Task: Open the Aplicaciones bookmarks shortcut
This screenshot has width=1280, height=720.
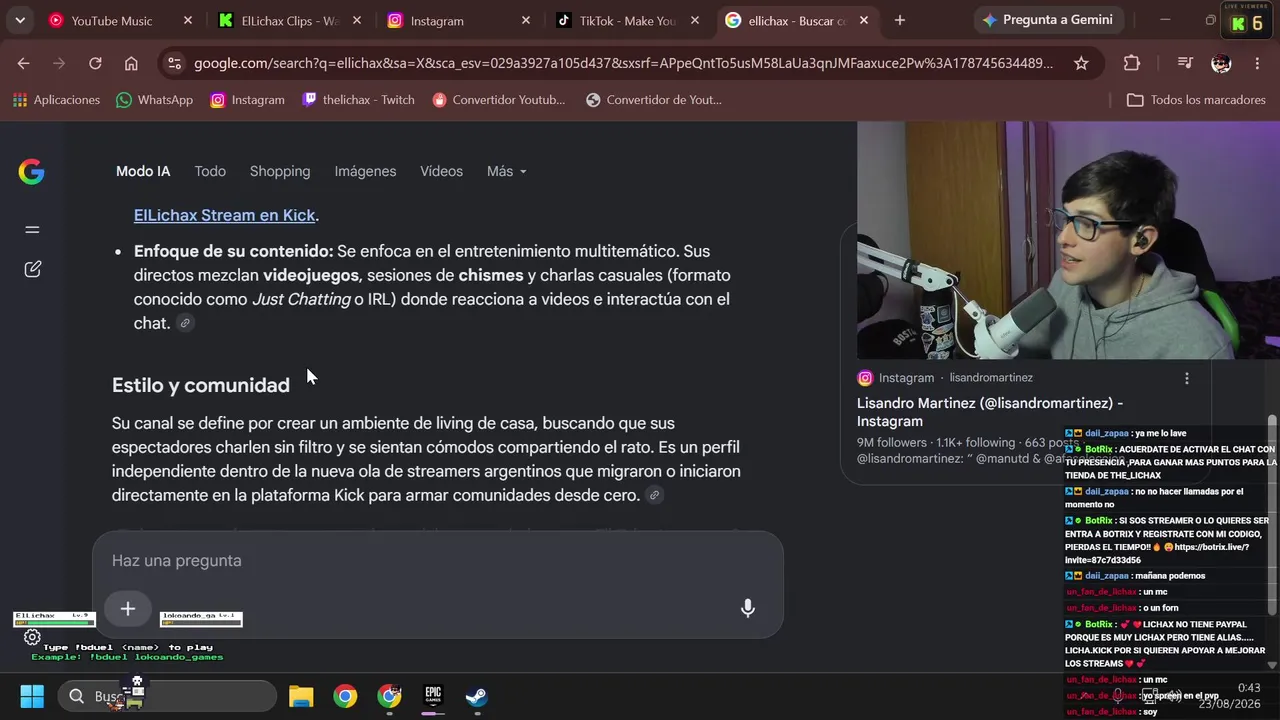Action: (57, 100)
